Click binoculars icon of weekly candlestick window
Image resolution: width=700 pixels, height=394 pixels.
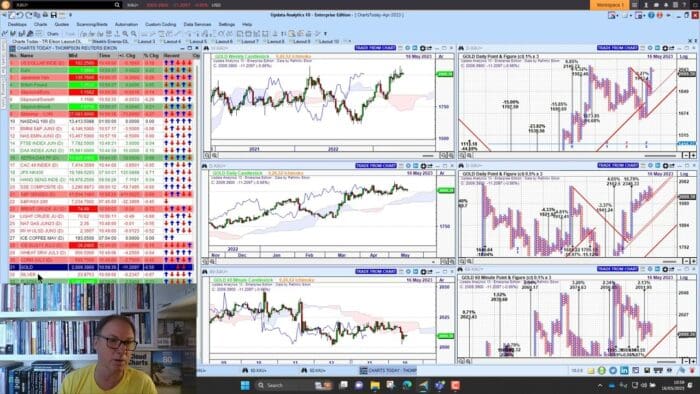tap(206, 48)
